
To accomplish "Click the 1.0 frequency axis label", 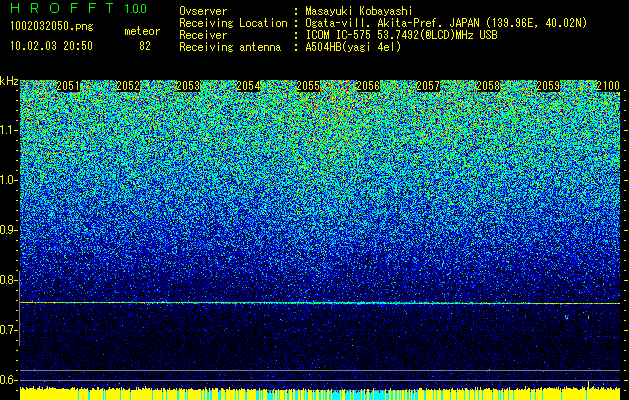I will tap(9, 180).
